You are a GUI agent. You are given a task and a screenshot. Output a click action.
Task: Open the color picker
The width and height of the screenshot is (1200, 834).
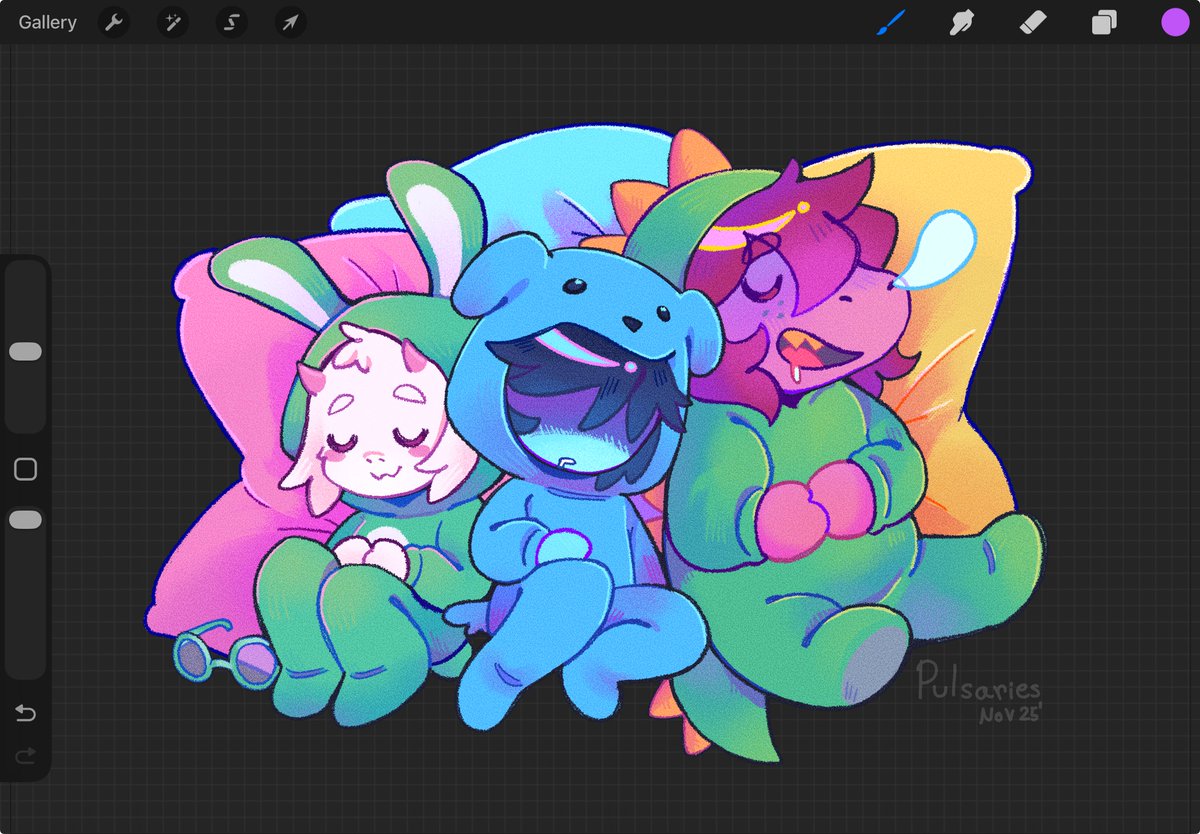click(1174, 22)
